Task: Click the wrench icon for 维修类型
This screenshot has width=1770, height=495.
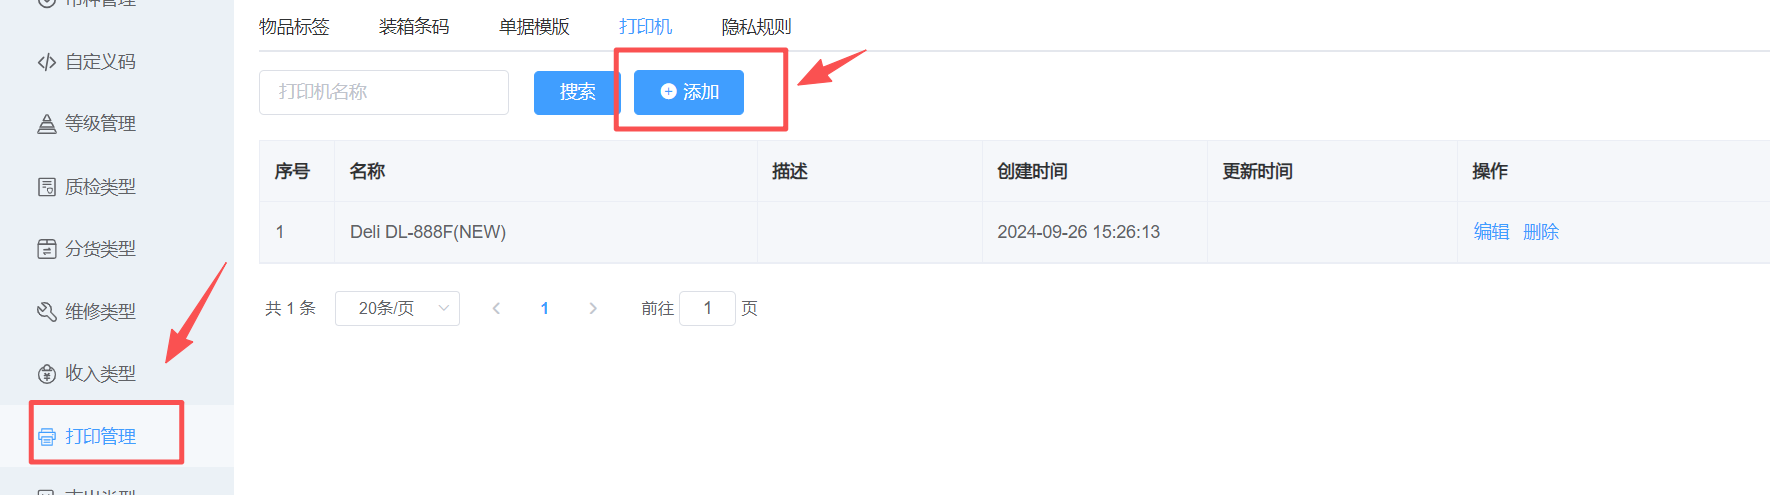Action: click(x=46, y=312)
